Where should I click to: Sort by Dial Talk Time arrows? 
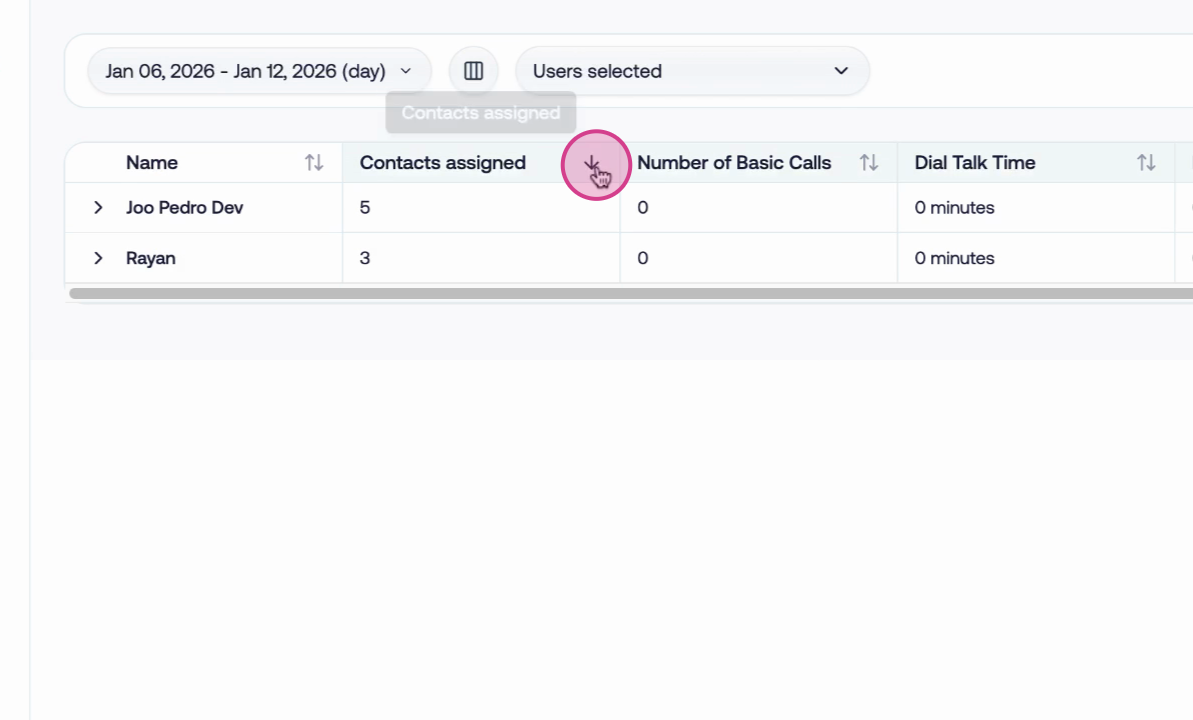[1146, 162]
